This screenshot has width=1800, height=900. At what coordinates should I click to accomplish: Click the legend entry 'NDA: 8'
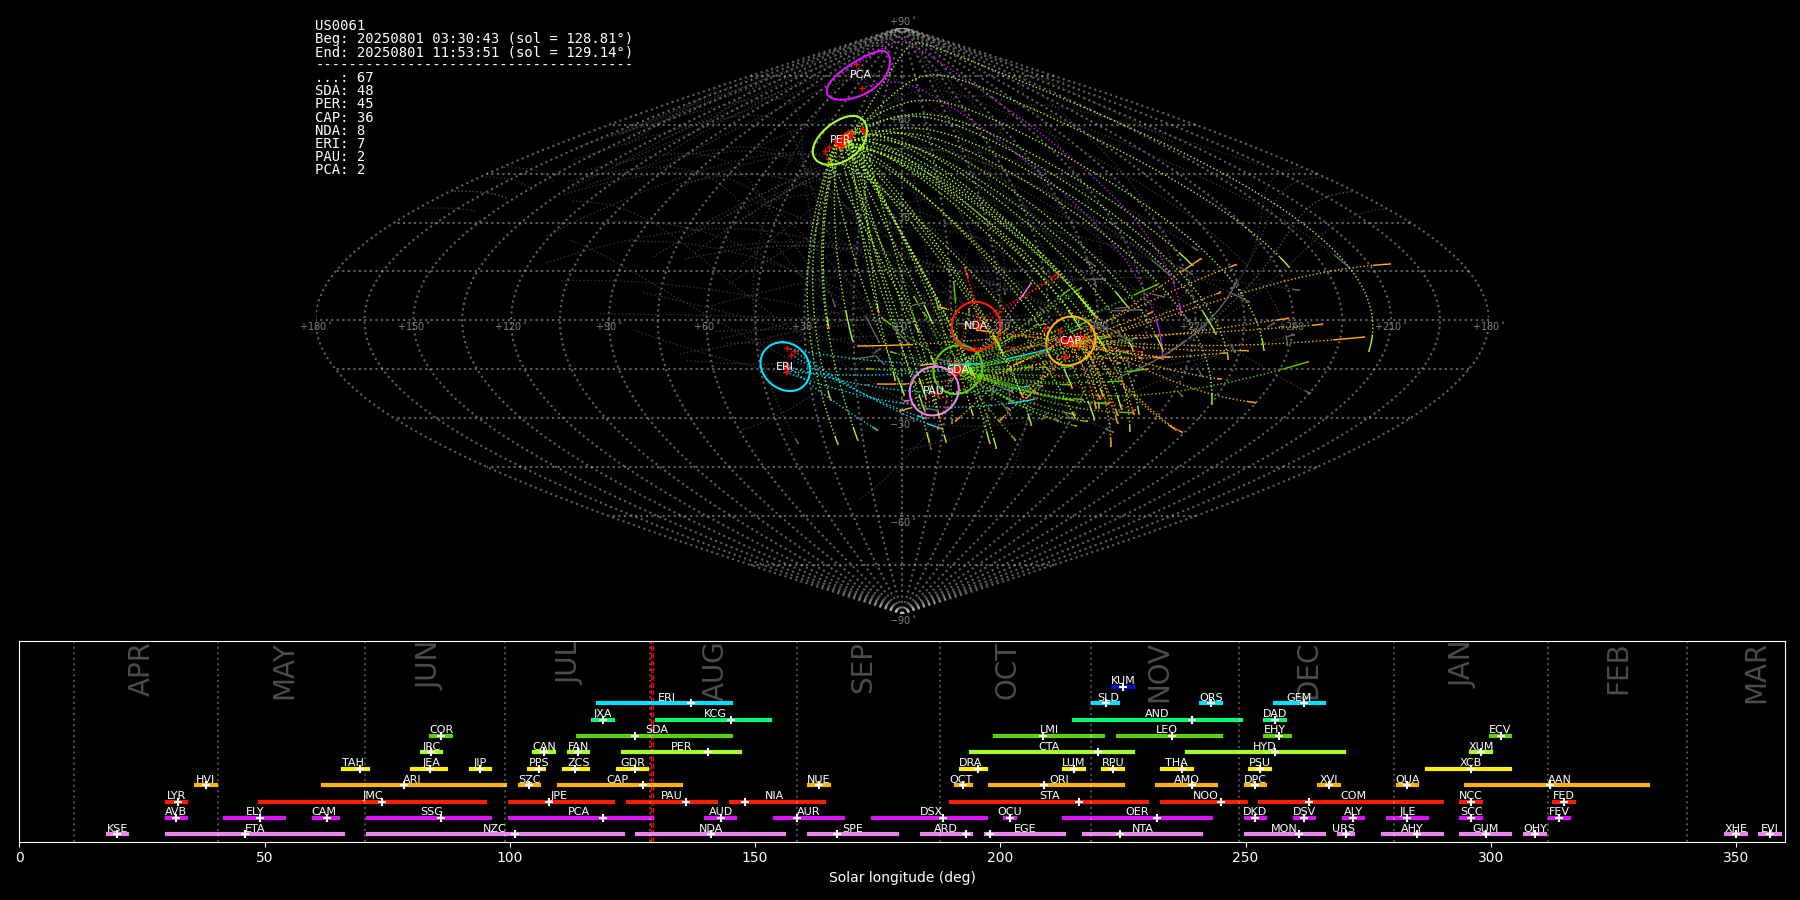point(340,131)
